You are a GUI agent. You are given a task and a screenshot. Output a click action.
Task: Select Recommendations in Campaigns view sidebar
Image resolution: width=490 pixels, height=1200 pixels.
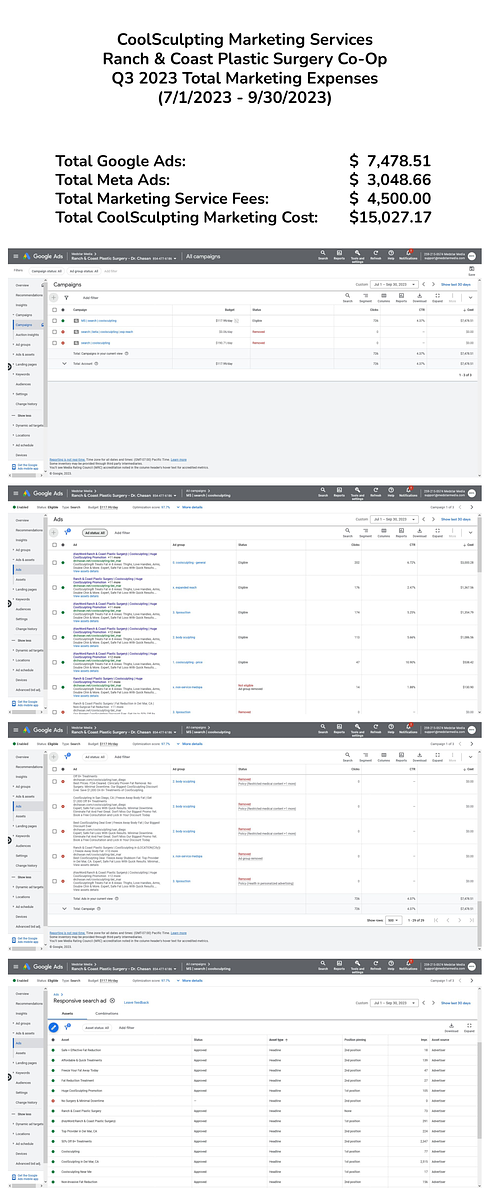[x=28, y=295]
